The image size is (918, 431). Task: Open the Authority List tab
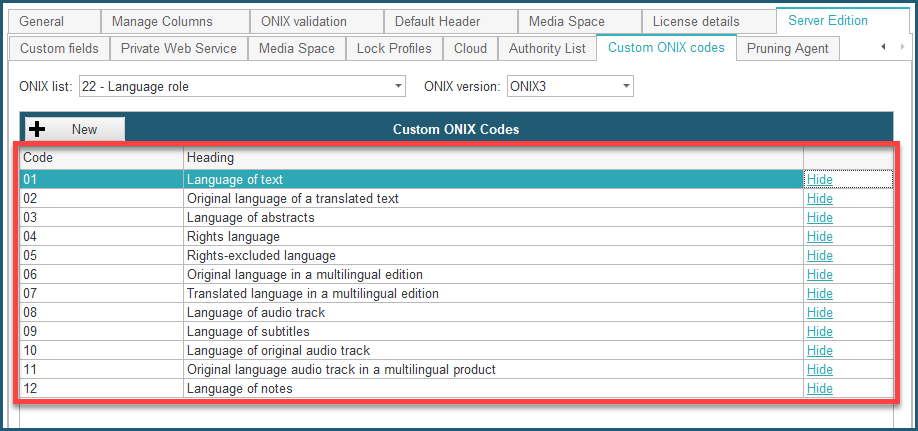click(547, 48)
